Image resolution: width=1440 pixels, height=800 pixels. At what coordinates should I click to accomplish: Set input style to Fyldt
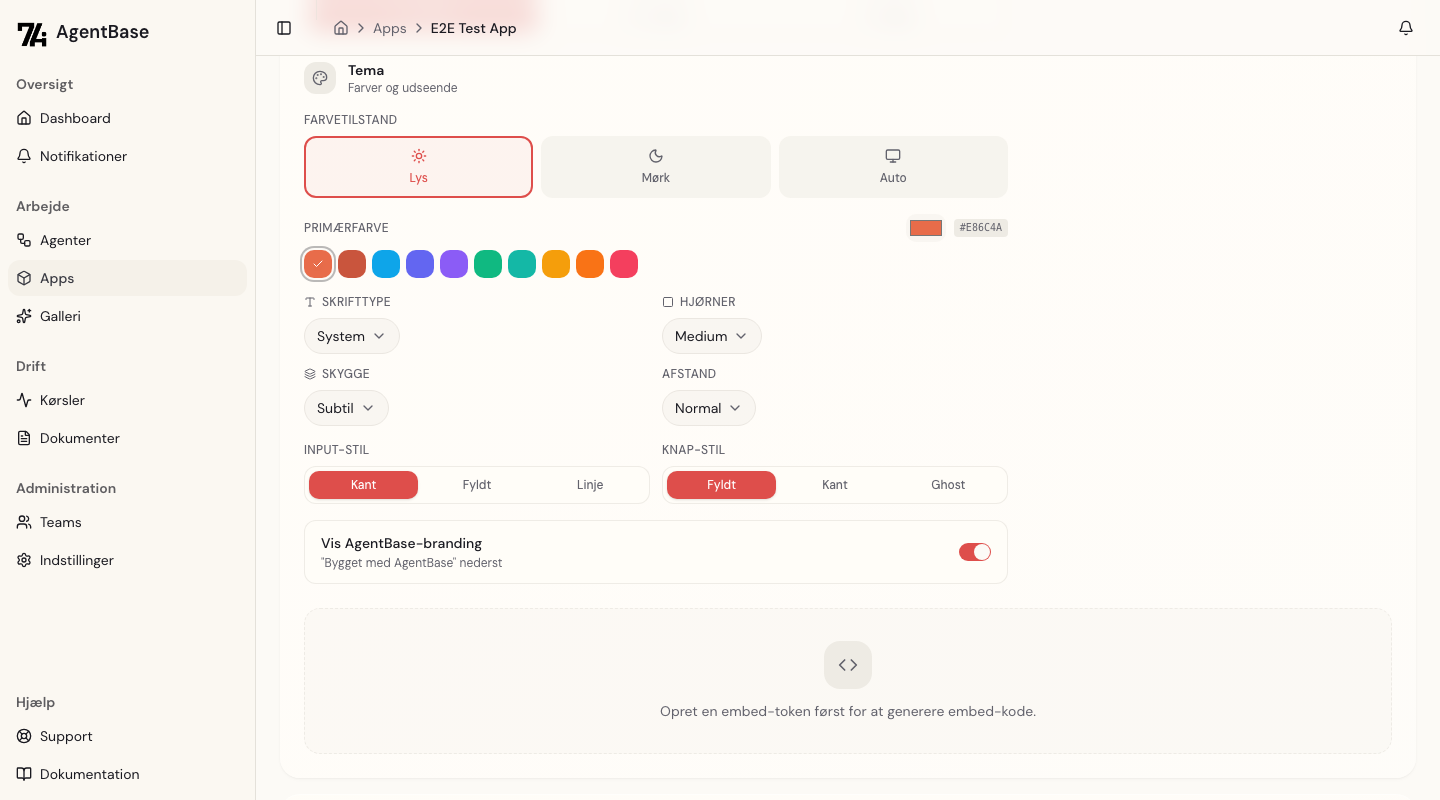[x=477, y=485]
